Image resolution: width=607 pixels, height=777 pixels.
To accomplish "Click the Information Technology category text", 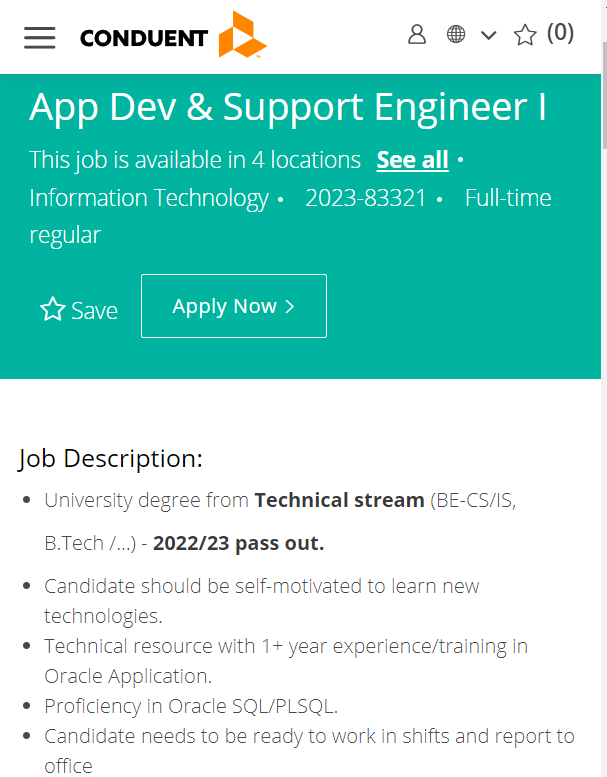I will (149, 198).
